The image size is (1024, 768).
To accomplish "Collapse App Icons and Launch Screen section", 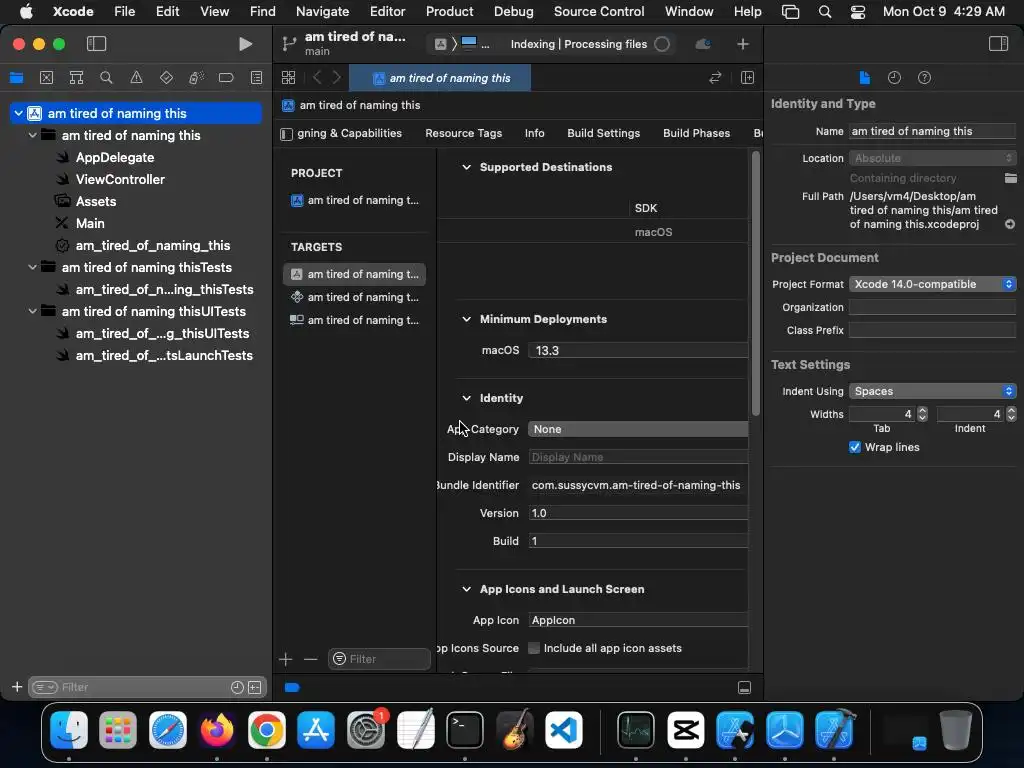I will click(466, 589).
